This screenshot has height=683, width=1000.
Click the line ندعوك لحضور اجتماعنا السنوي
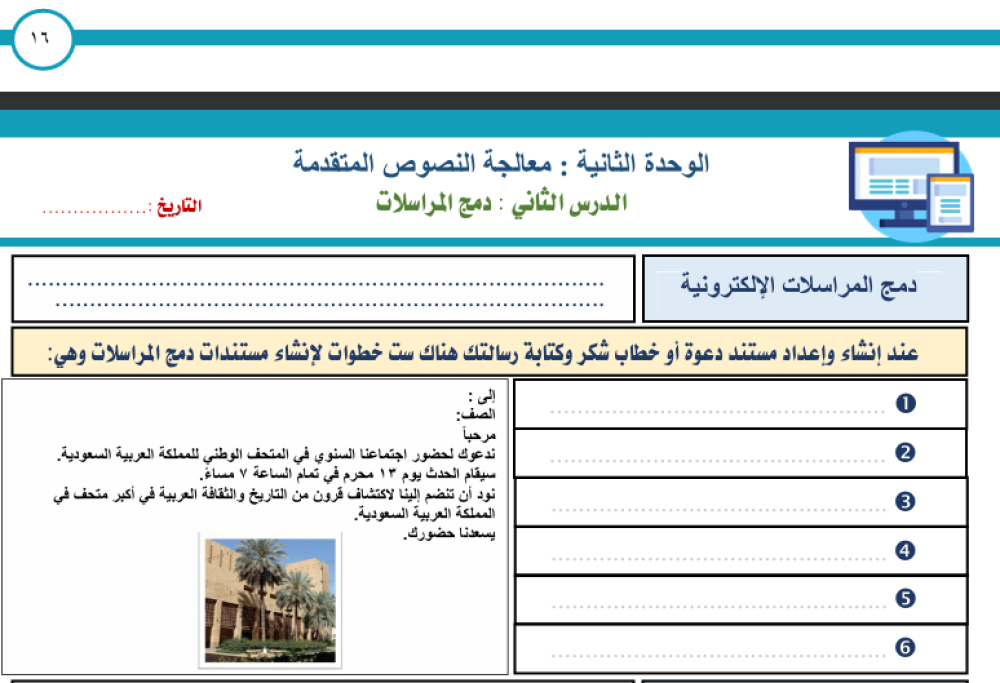(x=277, y=455)
